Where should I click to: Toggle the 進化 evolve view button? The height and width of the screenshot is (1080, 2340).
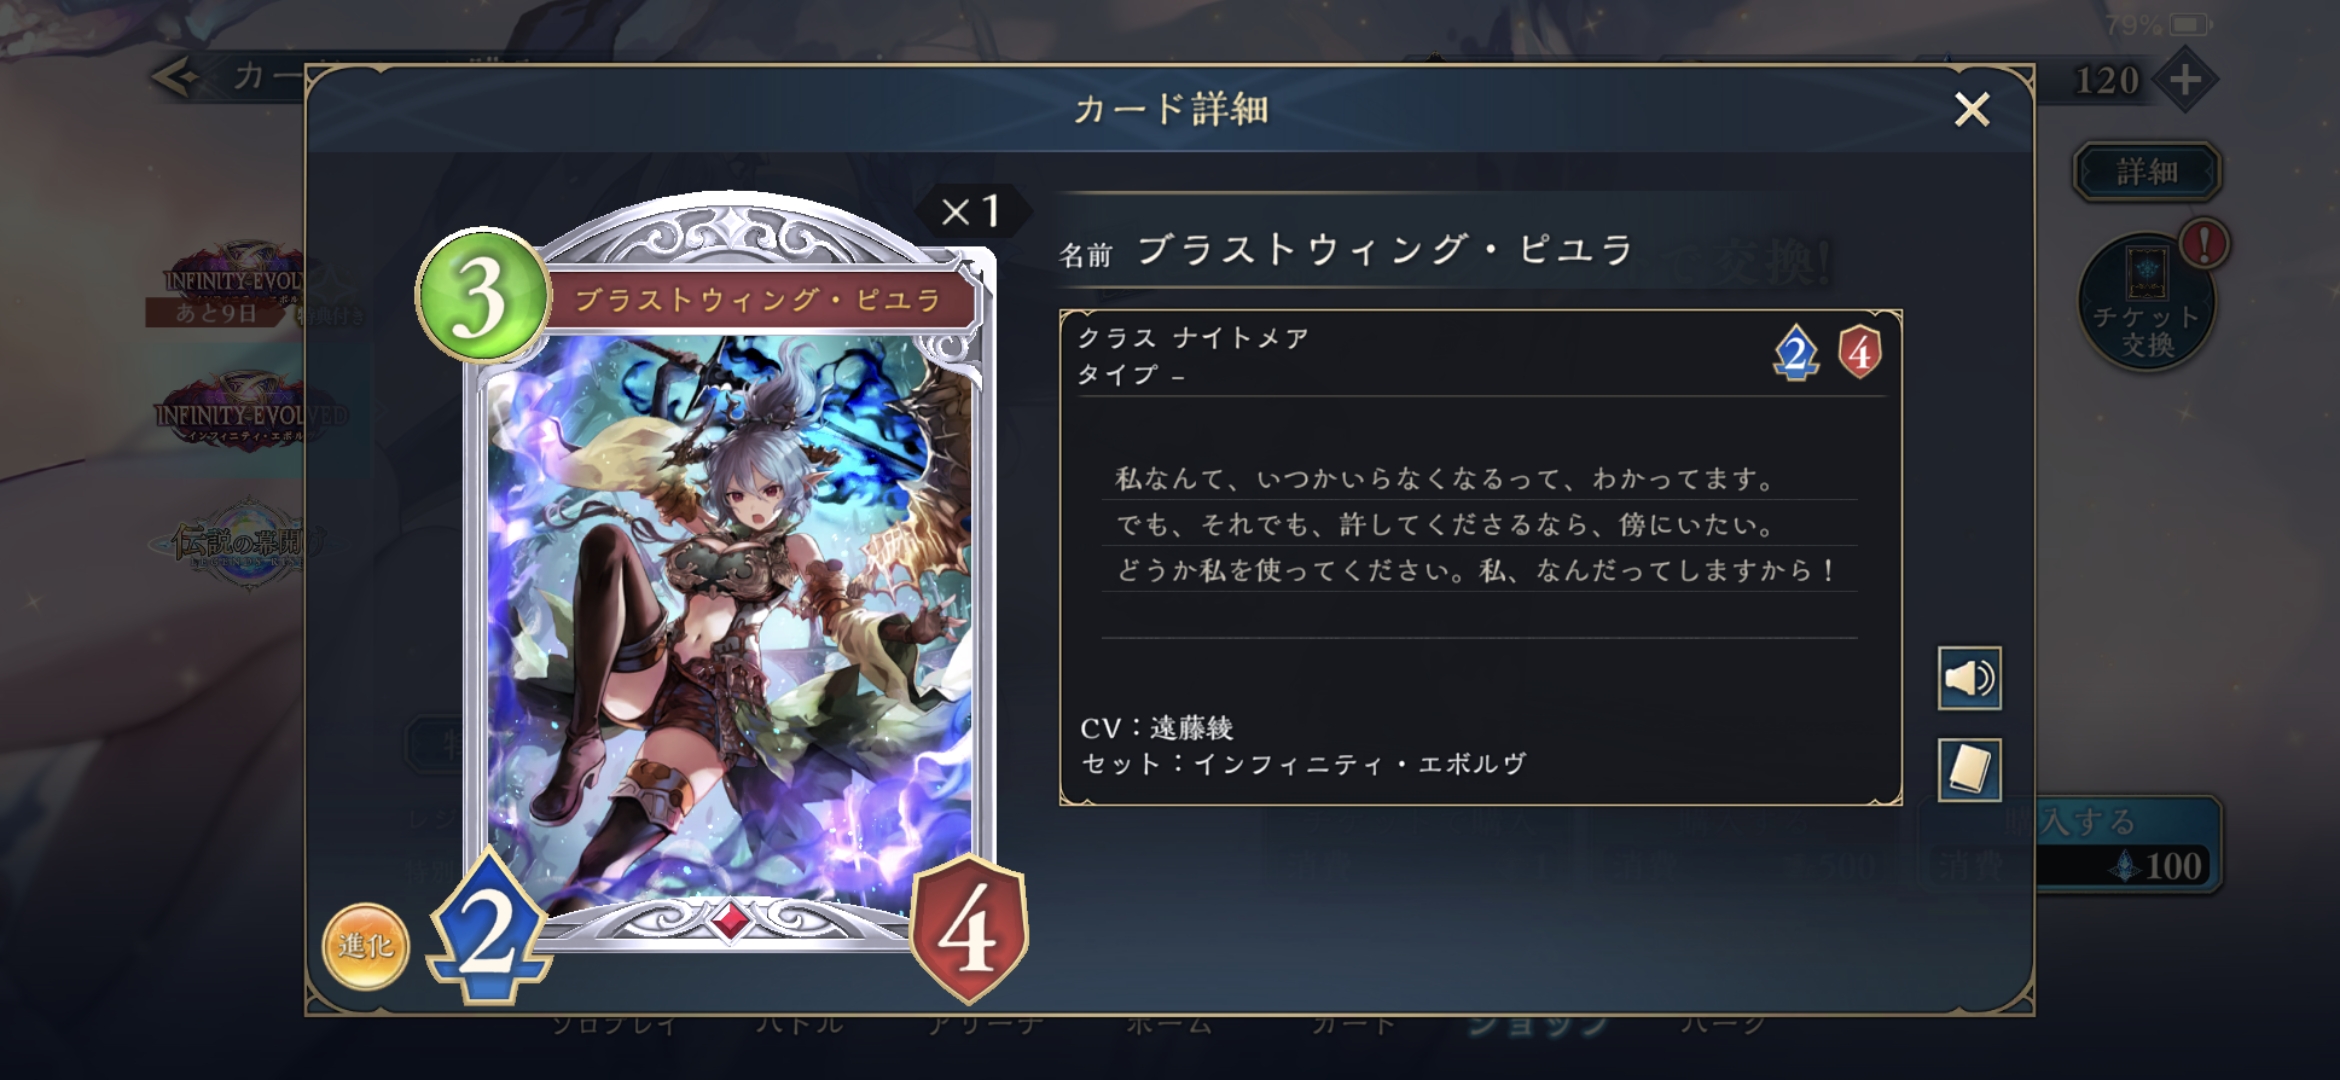coord(365,945)
